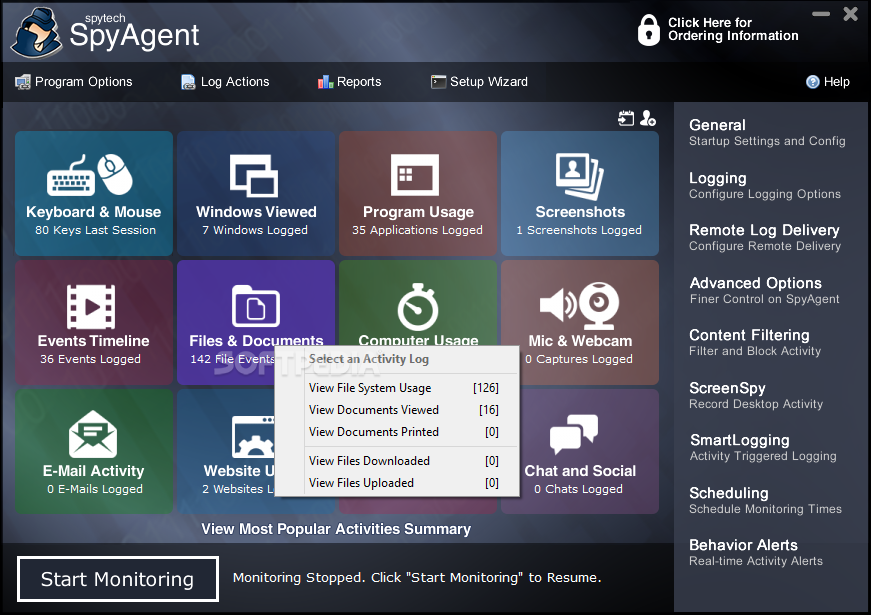871x615 pixels.
Task: Open Advanced Options panel
Action: click(x=764, y=290)
